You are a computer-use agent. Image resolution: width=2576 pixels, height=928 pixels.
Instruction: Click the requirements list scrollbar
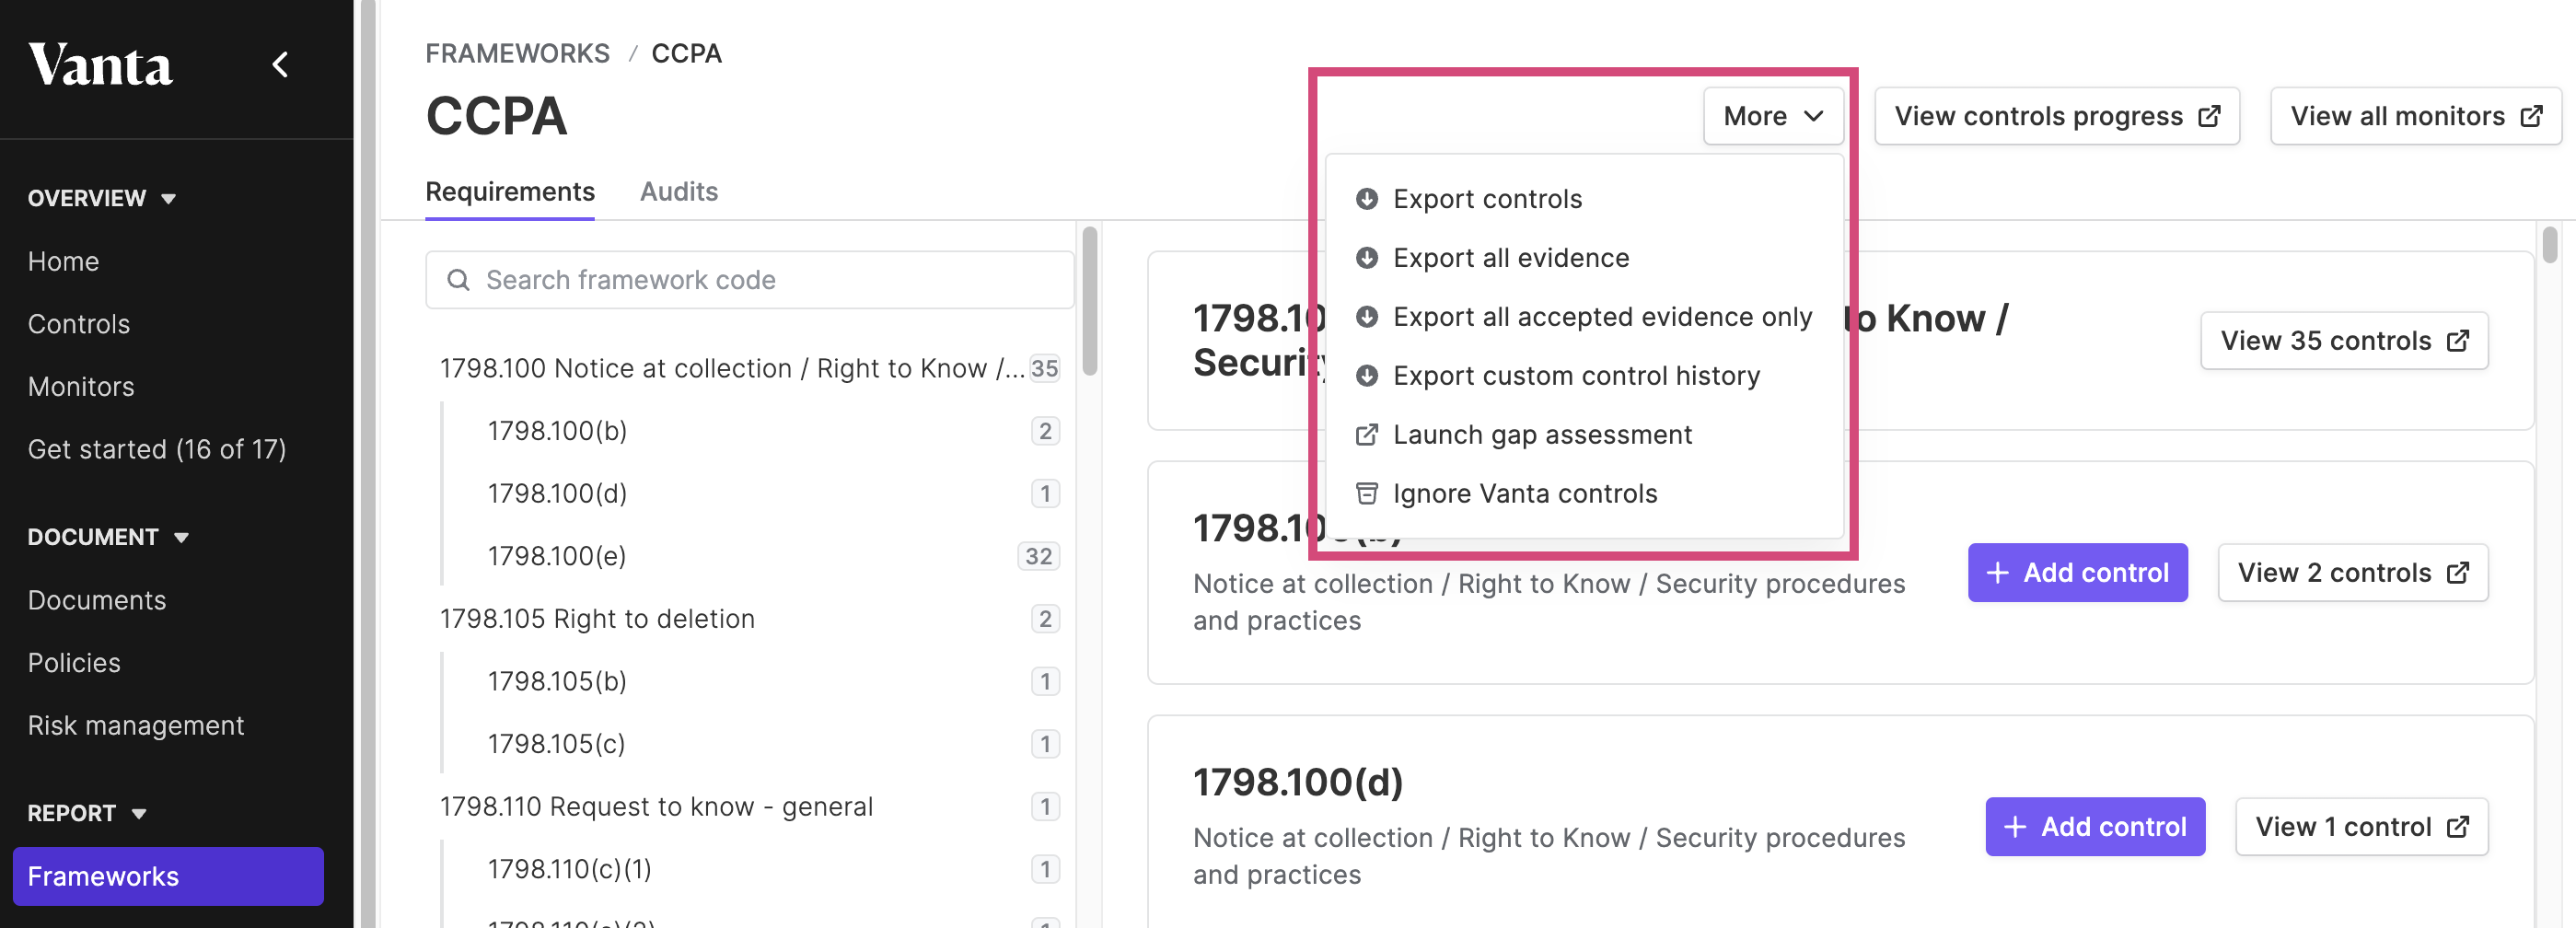[1089, 302]
